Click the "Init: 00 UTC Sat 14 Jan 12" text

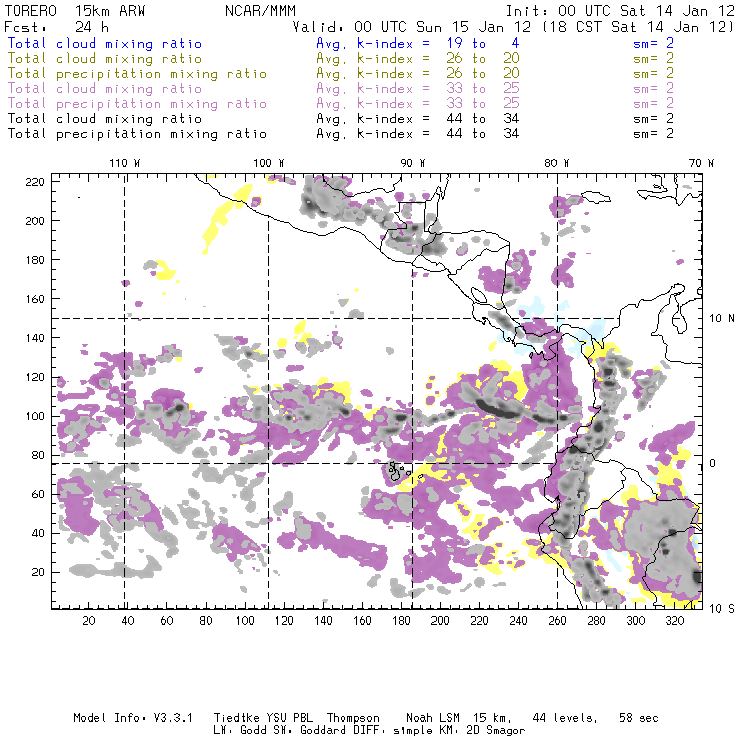click(x=620, y=10)
